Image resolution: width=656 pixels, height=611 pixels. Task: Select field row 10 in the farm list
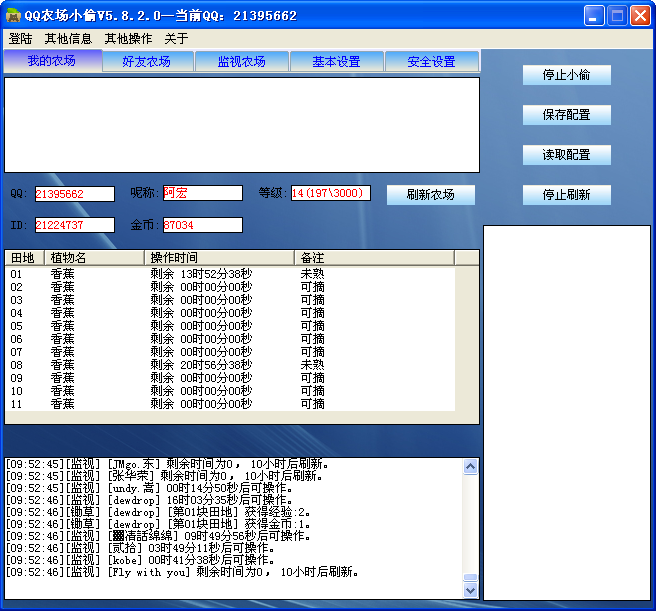(x=230, y=391)
